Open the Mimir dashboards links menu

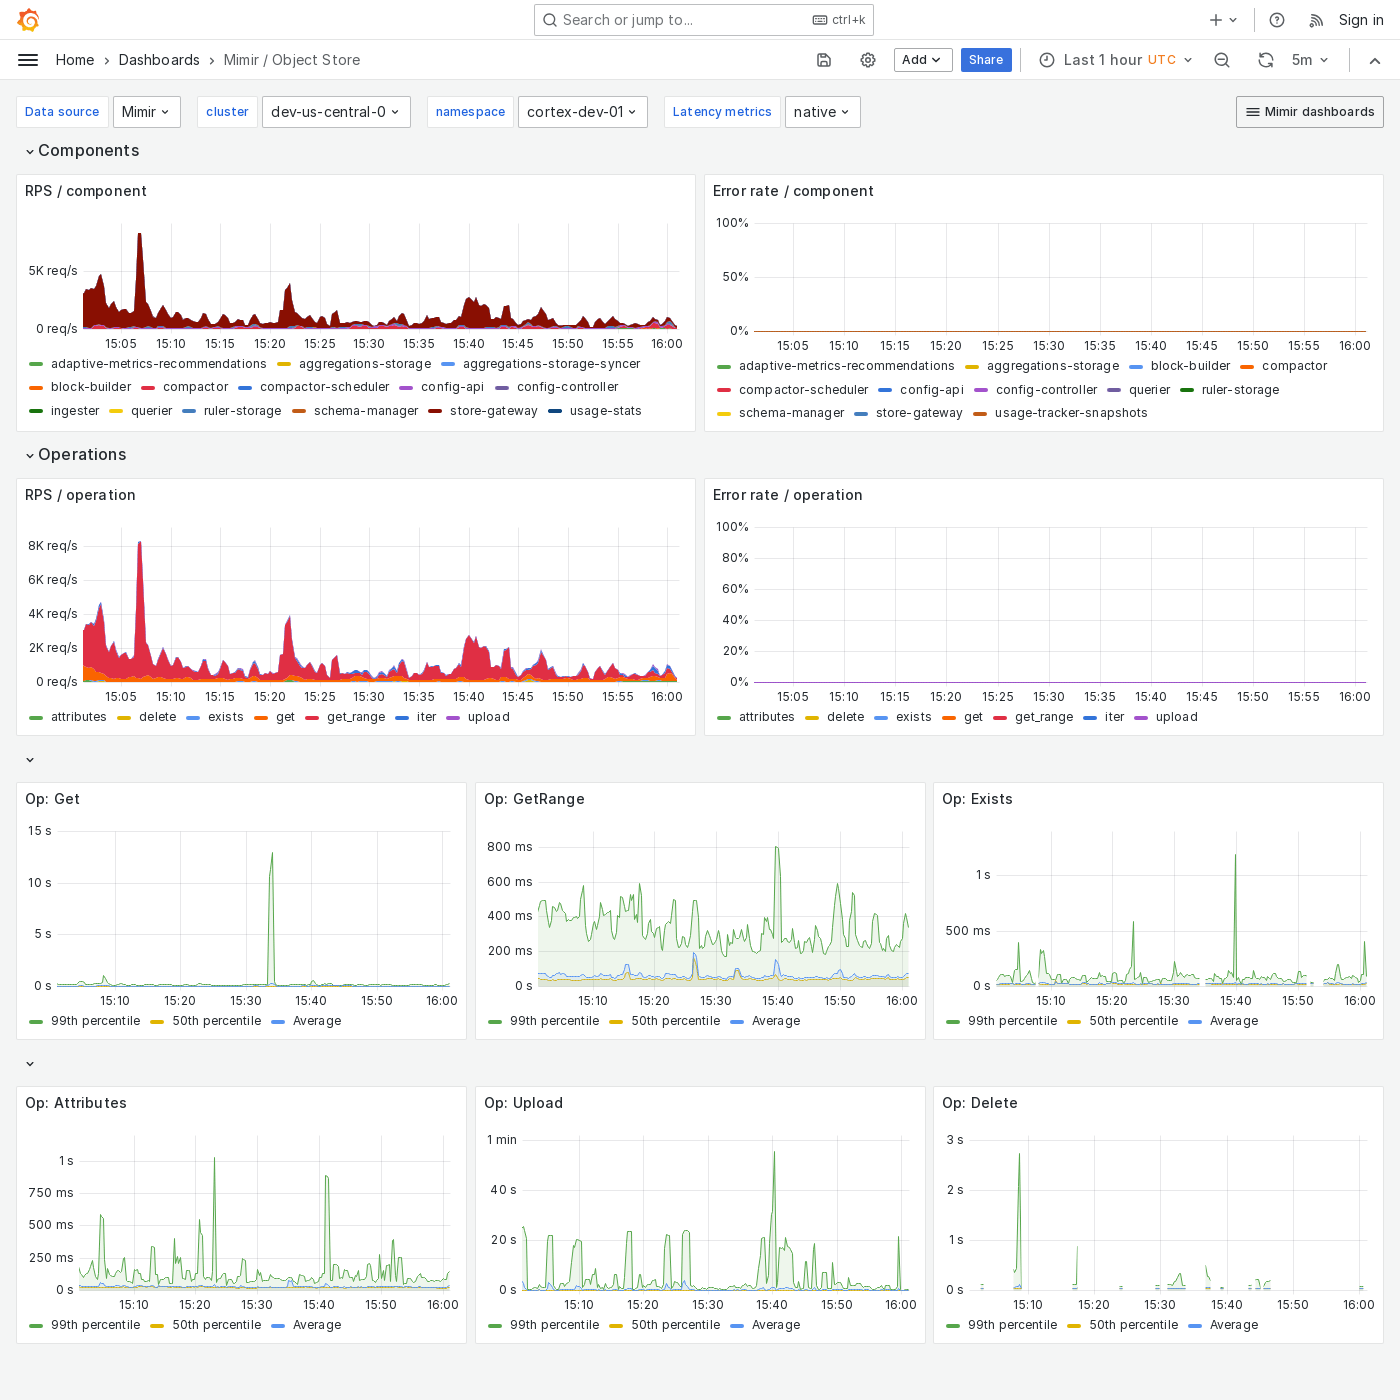[1309, 112]
